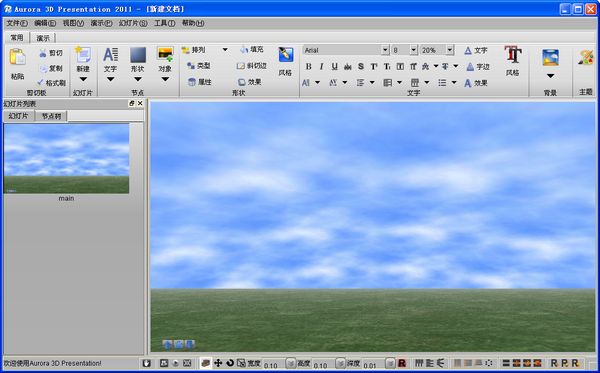The width and height of the screenshot is (600, 373).
Task: Open the Help (帮助) menu
Action: pos(193,23)
